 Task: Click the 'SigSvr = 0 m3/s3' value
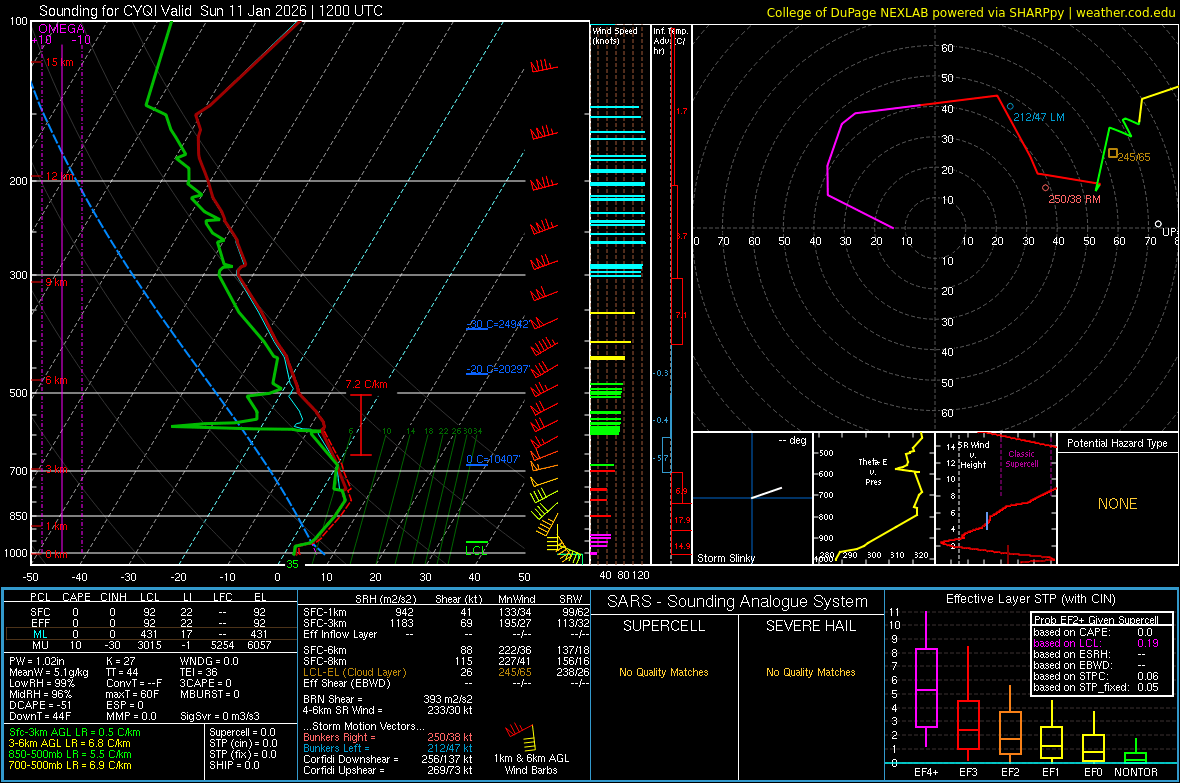pos(220,716)
